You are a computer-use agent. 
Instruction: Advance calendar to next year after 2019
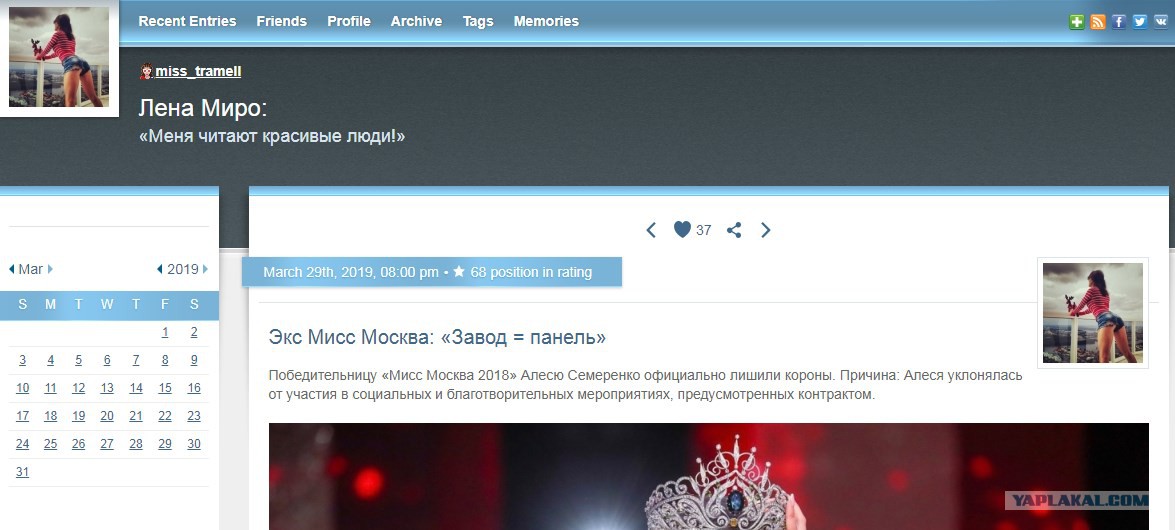[x=205, y=269]
